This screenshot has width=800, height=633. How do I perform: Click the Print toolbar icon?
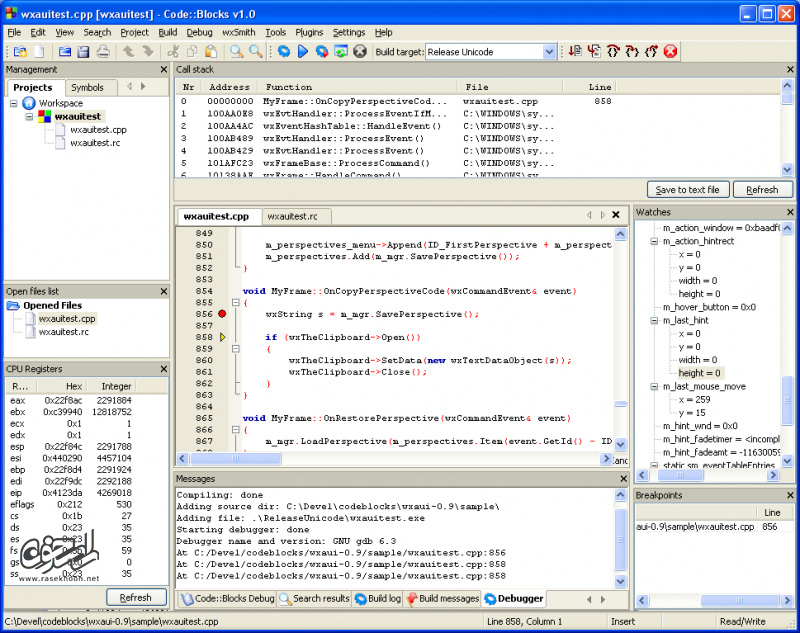click(103, 52)
